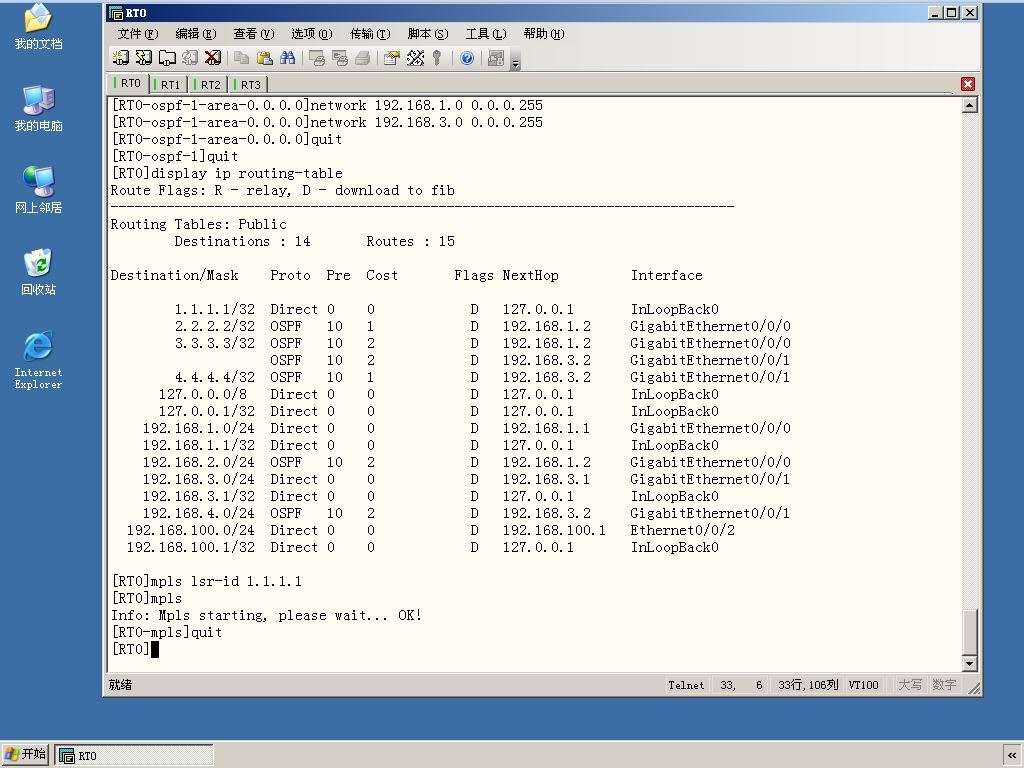1024x768 pixels.
Task: Click the RT0 taskbar button
Action: coord(134,755)
